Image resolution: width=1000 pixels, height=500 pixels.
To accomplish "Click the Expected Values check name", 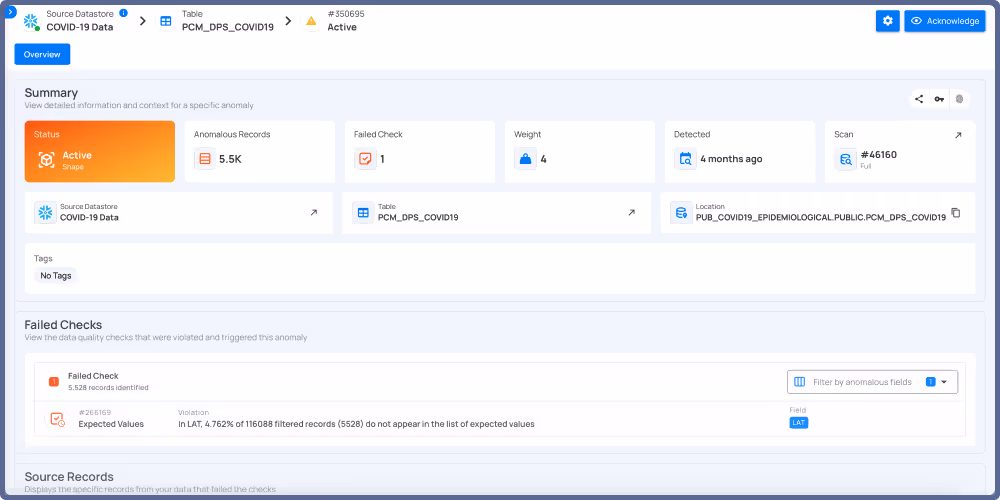I will coord(111,423).
